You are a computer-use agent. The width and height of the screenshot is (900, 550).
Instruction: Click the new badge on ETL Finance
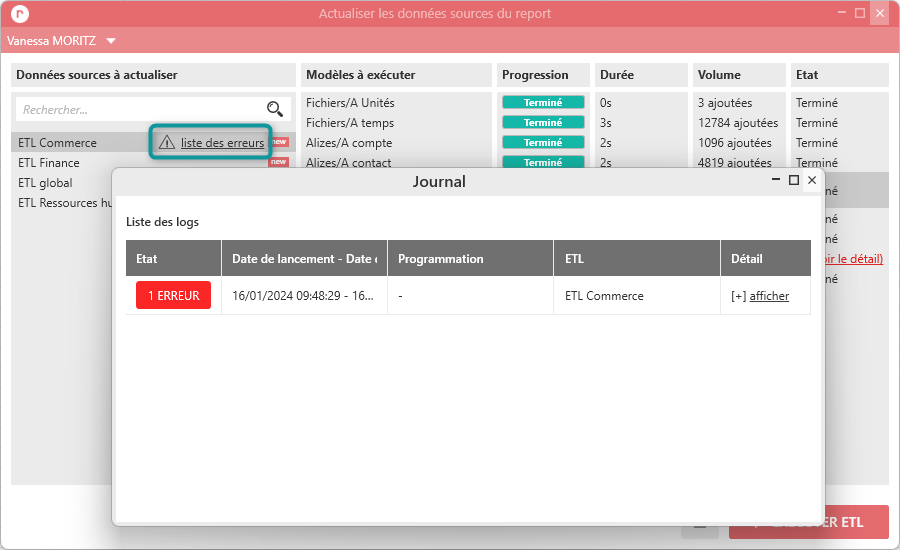click(278, 162)
